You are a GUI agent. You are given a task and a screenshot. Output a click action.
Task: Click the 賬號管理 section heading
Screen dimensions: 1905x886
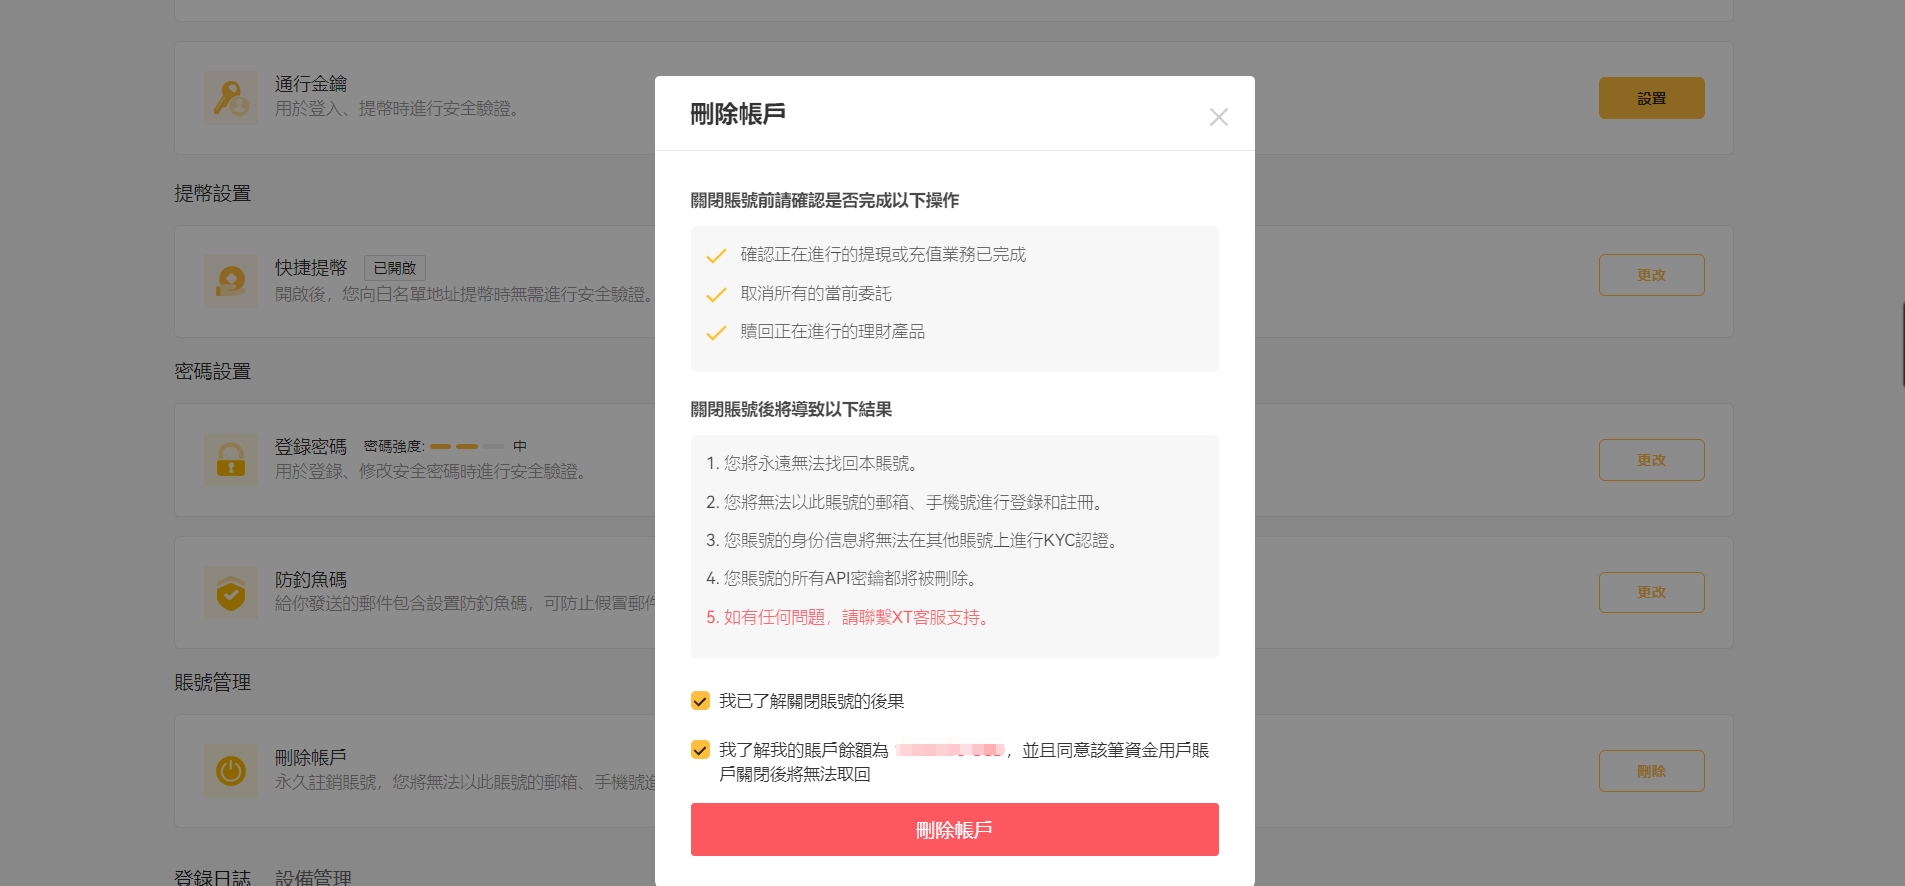[x=212, y=682]
